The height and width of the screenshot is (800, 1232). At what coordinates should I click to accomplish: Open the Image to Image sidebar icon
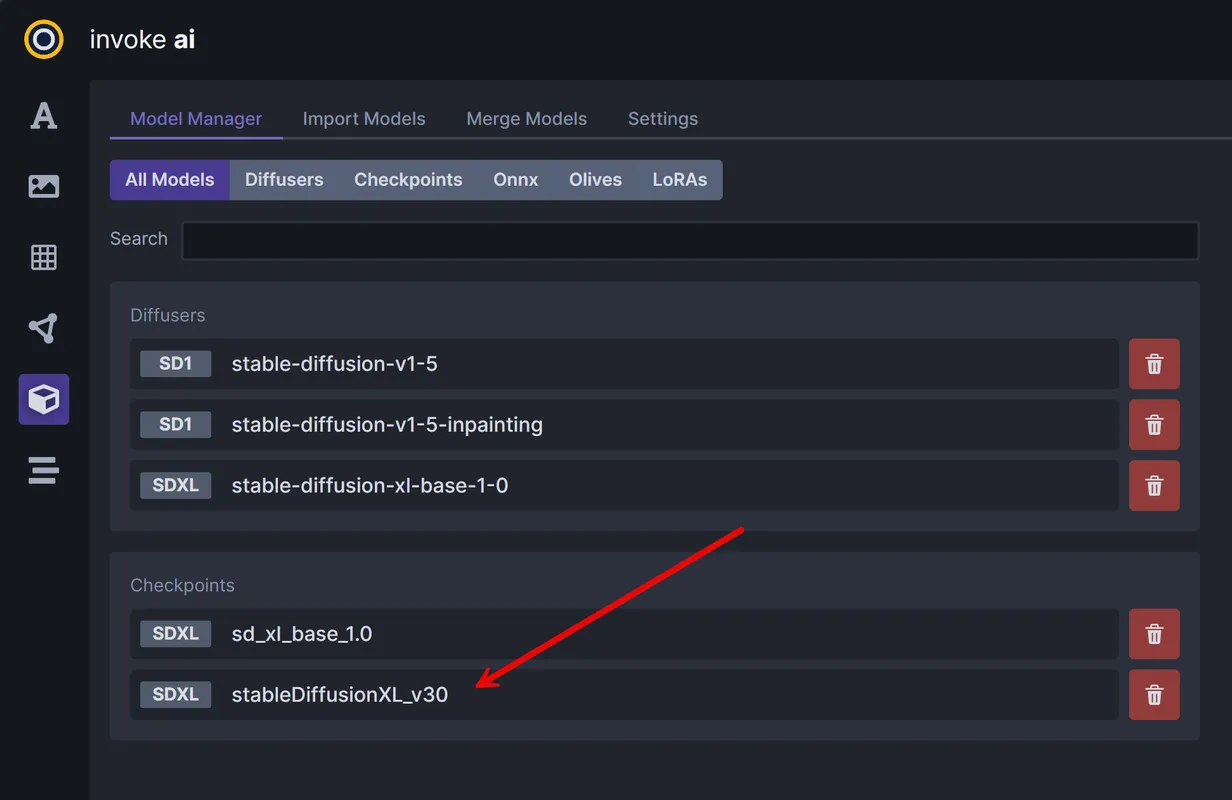tap(43, 186)
